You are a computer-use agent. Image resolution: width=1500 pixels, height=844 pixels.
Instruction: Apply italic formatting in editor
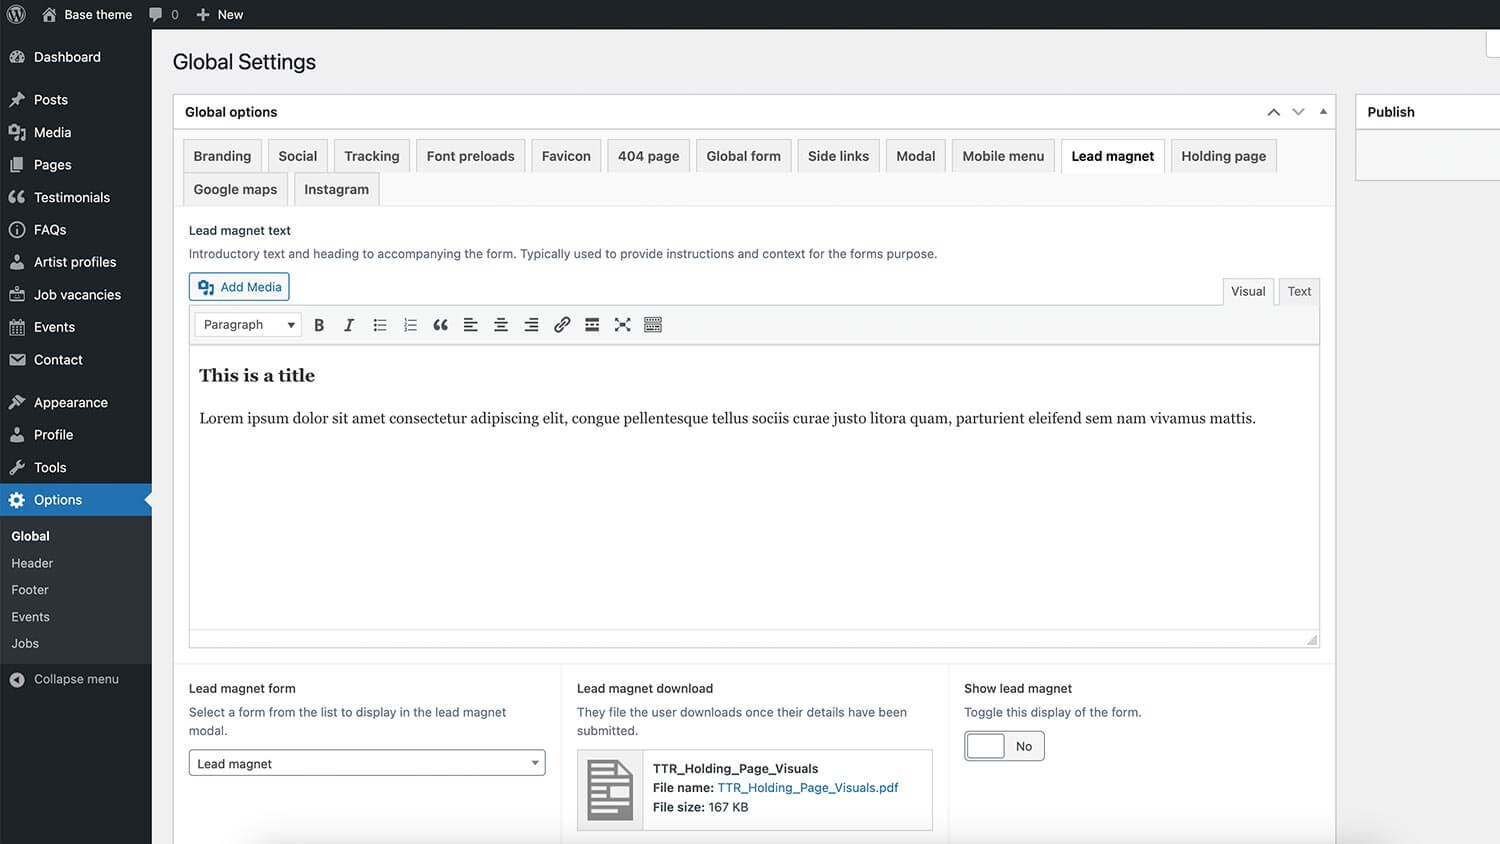tap(349, 325)
